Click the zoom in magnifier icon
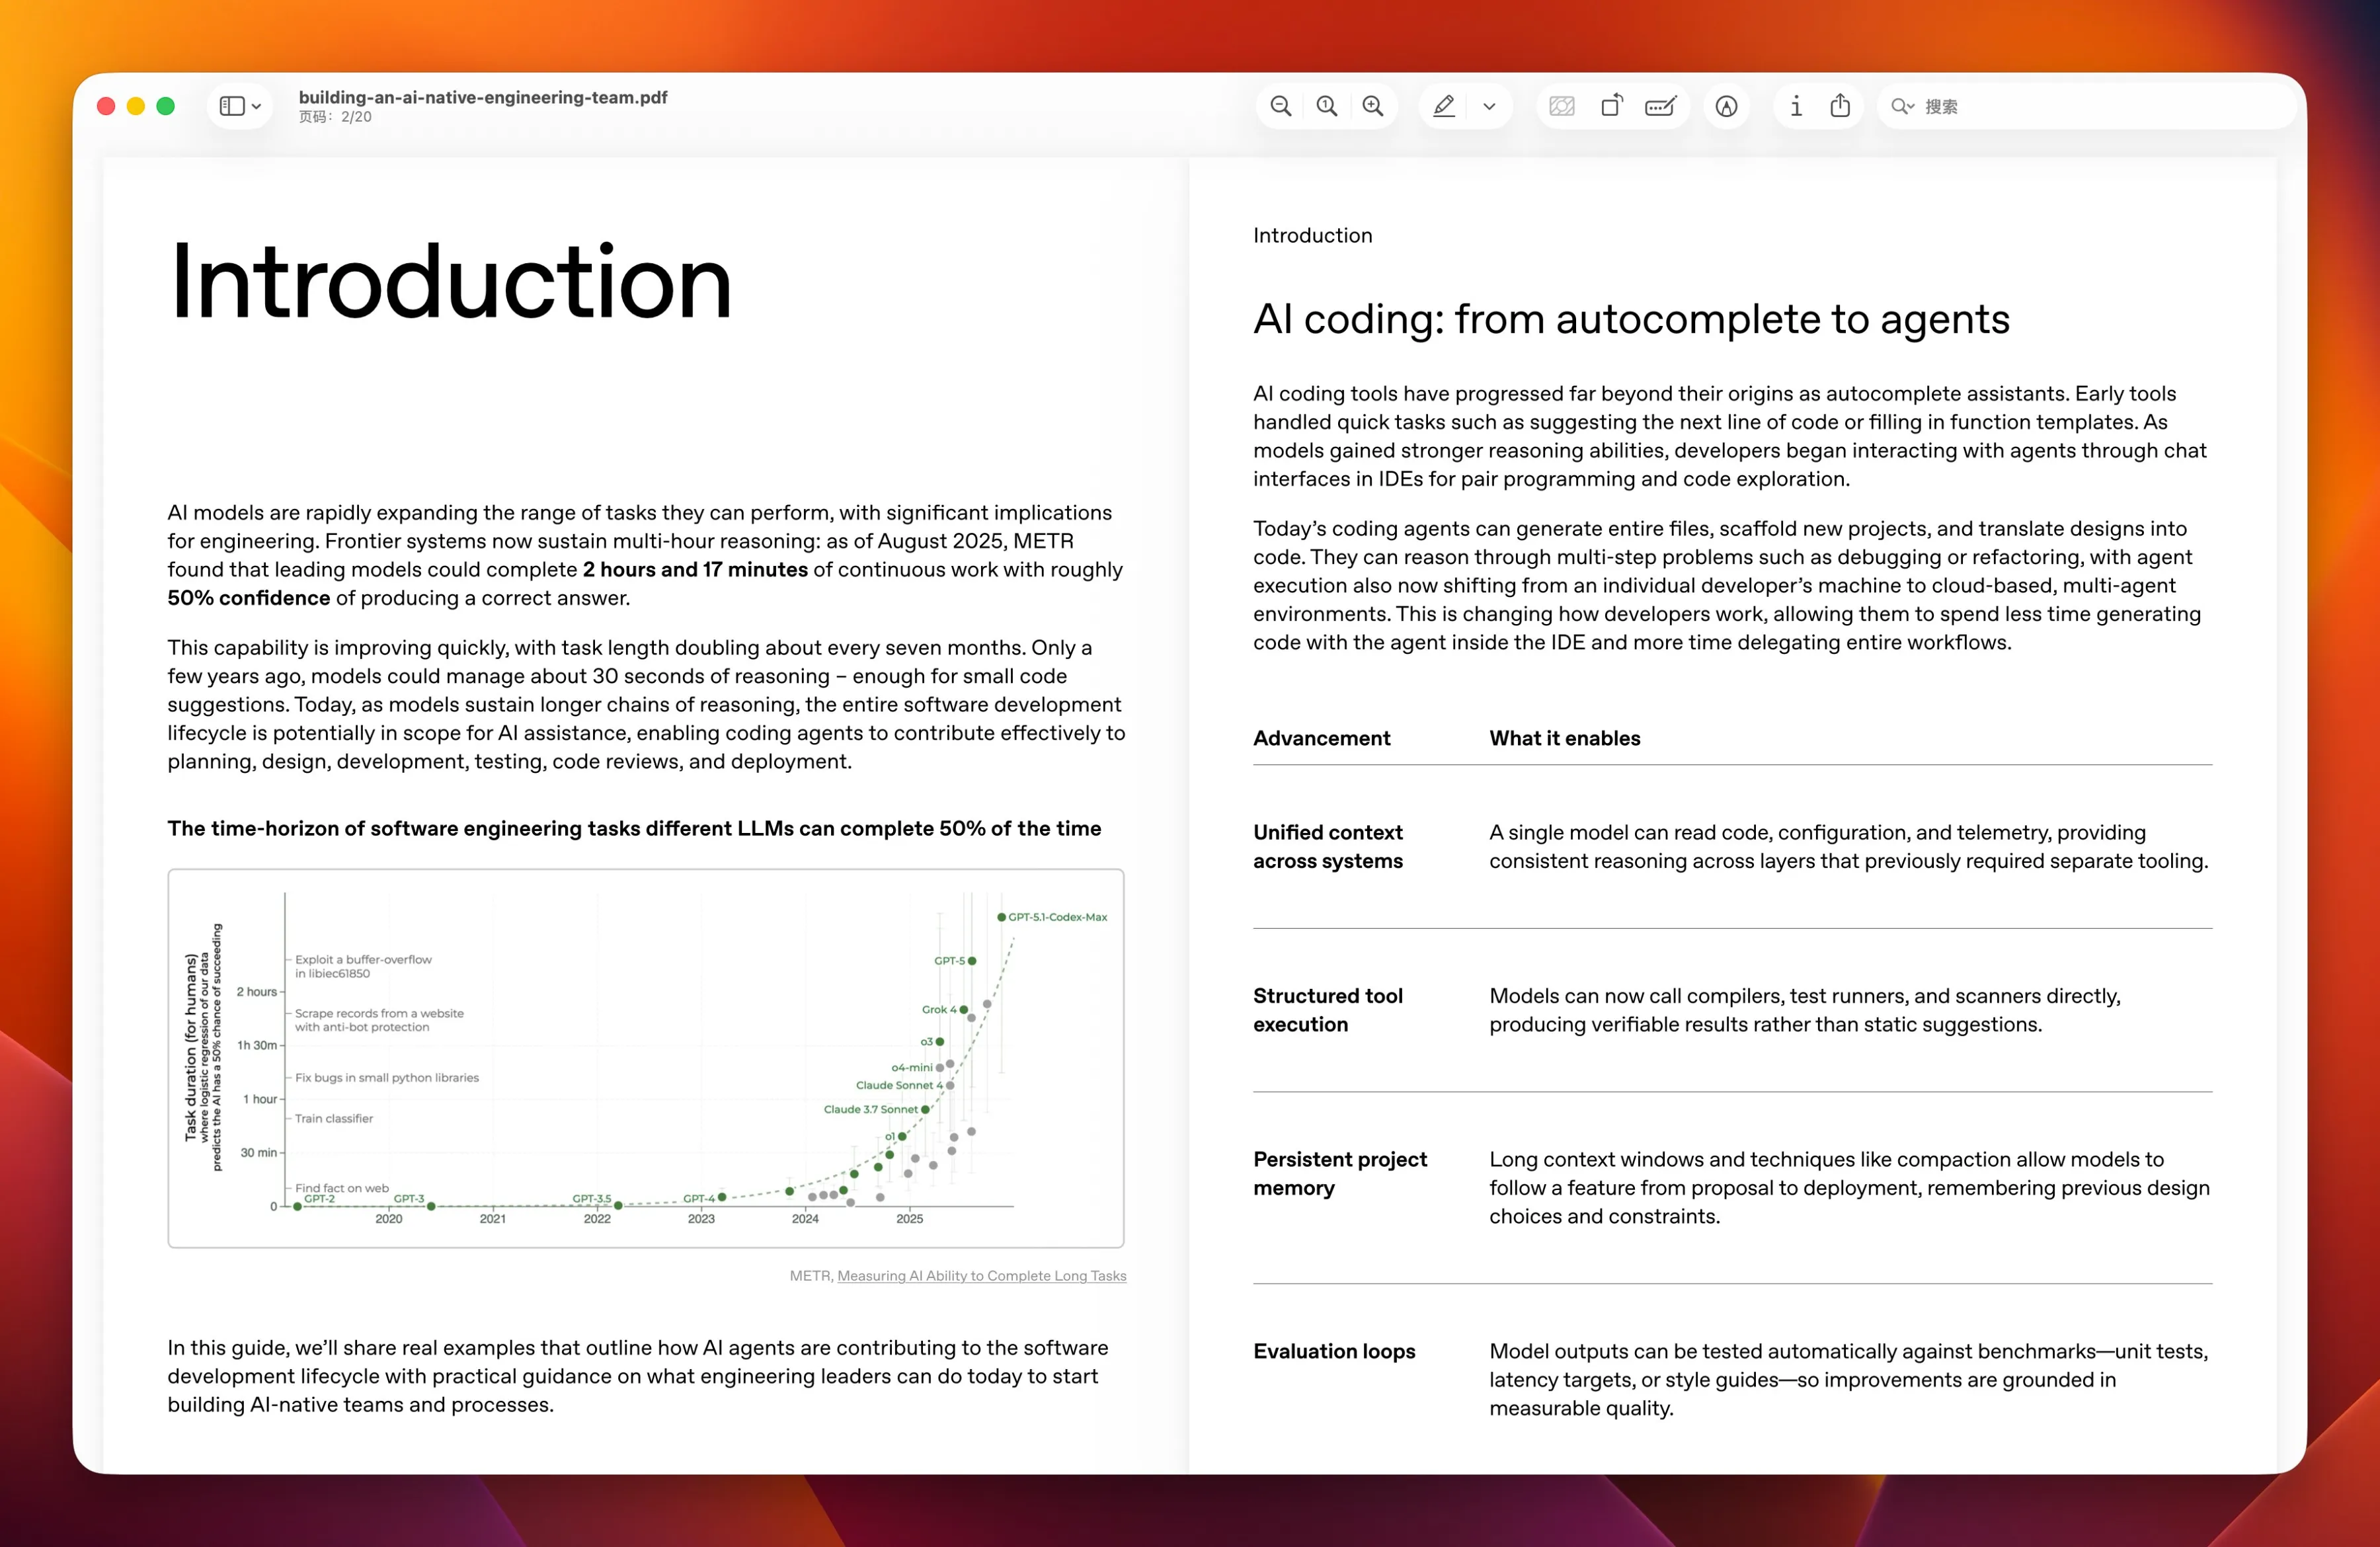 pyautogui.click(x=1373, y=106)
